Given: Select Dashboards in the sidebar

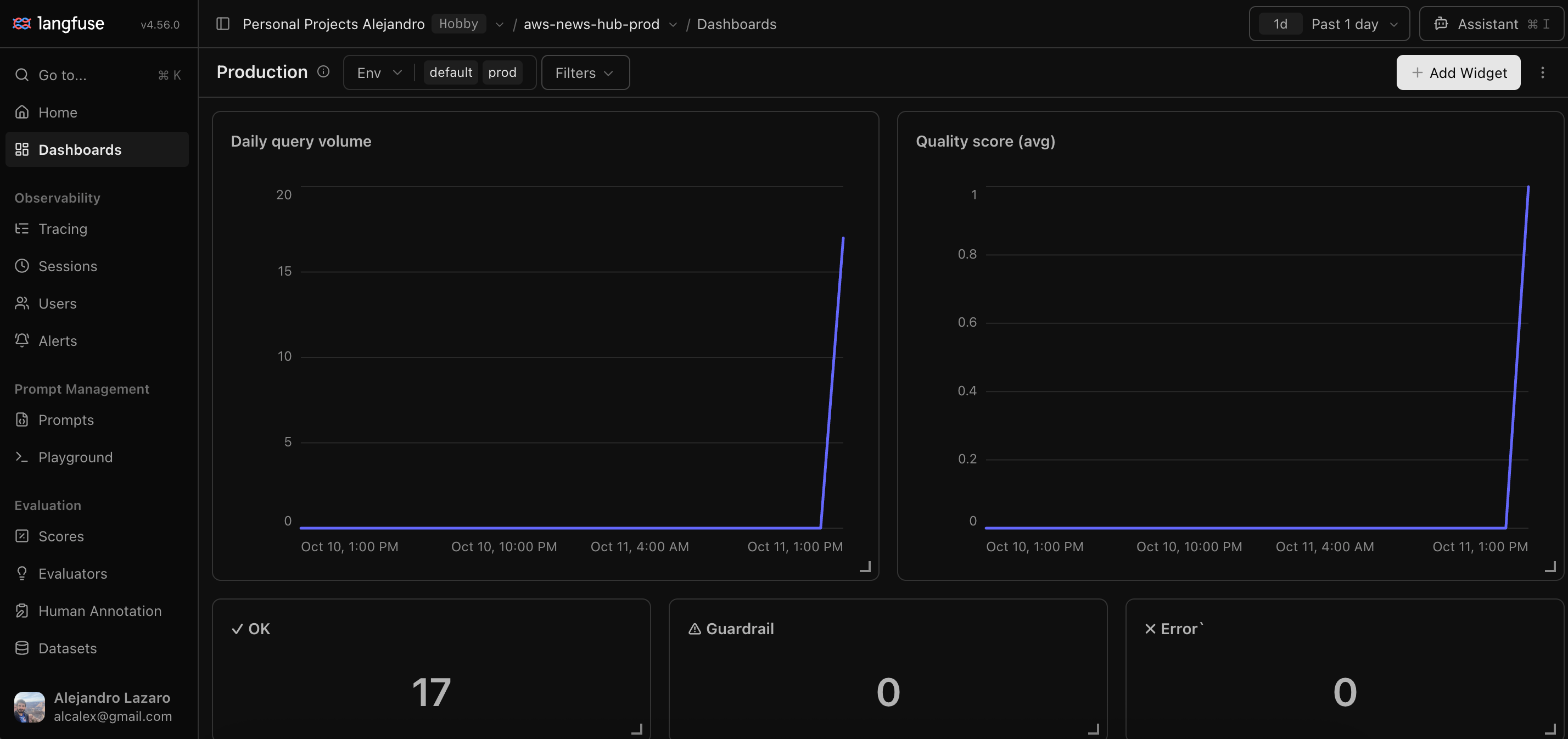Looking at the screenshot, I should (98, 150).
